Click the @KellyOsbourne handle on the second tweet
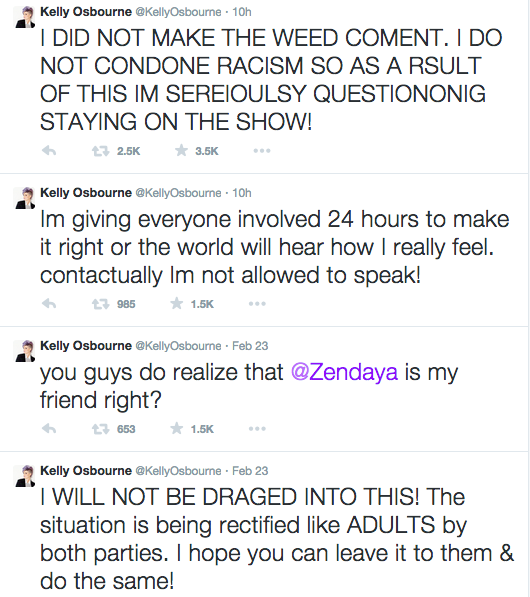The image size is (530, 597). pos(178,193)
